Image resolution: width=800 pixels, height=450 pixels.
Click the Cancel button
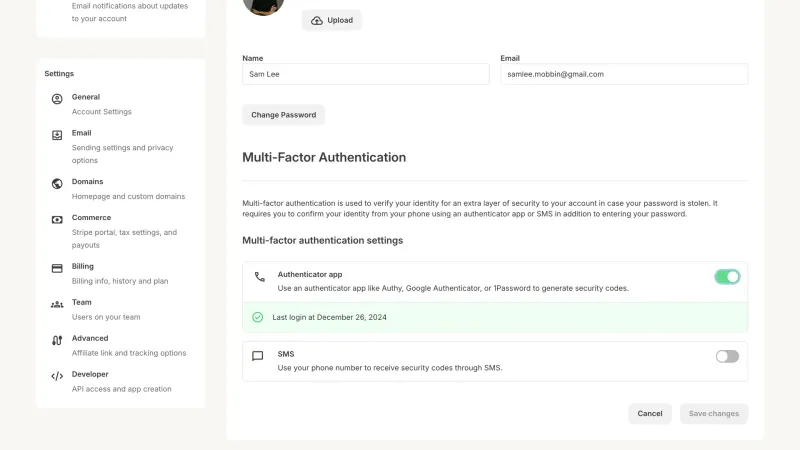pyautogui.click(x=649, y=414)
